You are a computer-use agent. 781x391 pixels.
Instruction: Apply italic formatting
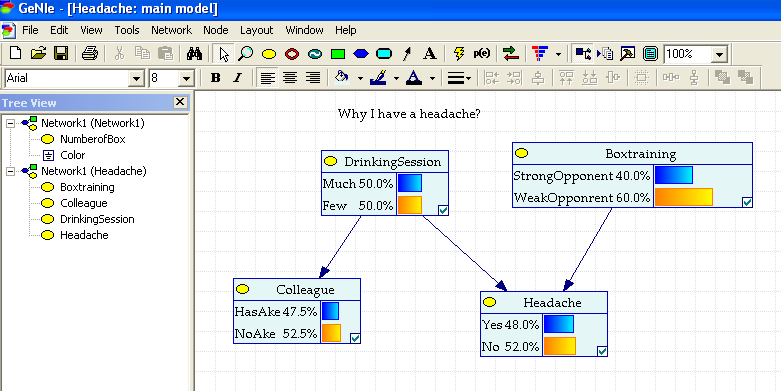click(x=238, y=78)
